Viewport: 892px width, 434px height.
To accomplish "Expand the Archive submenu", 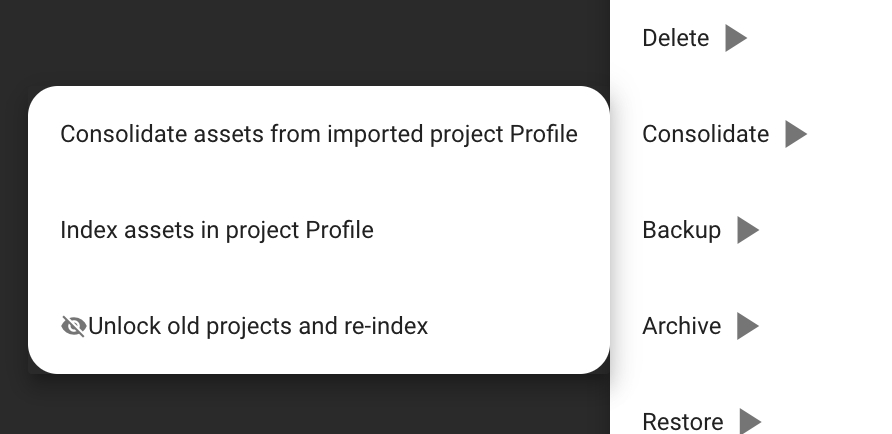I will point(748,326).
